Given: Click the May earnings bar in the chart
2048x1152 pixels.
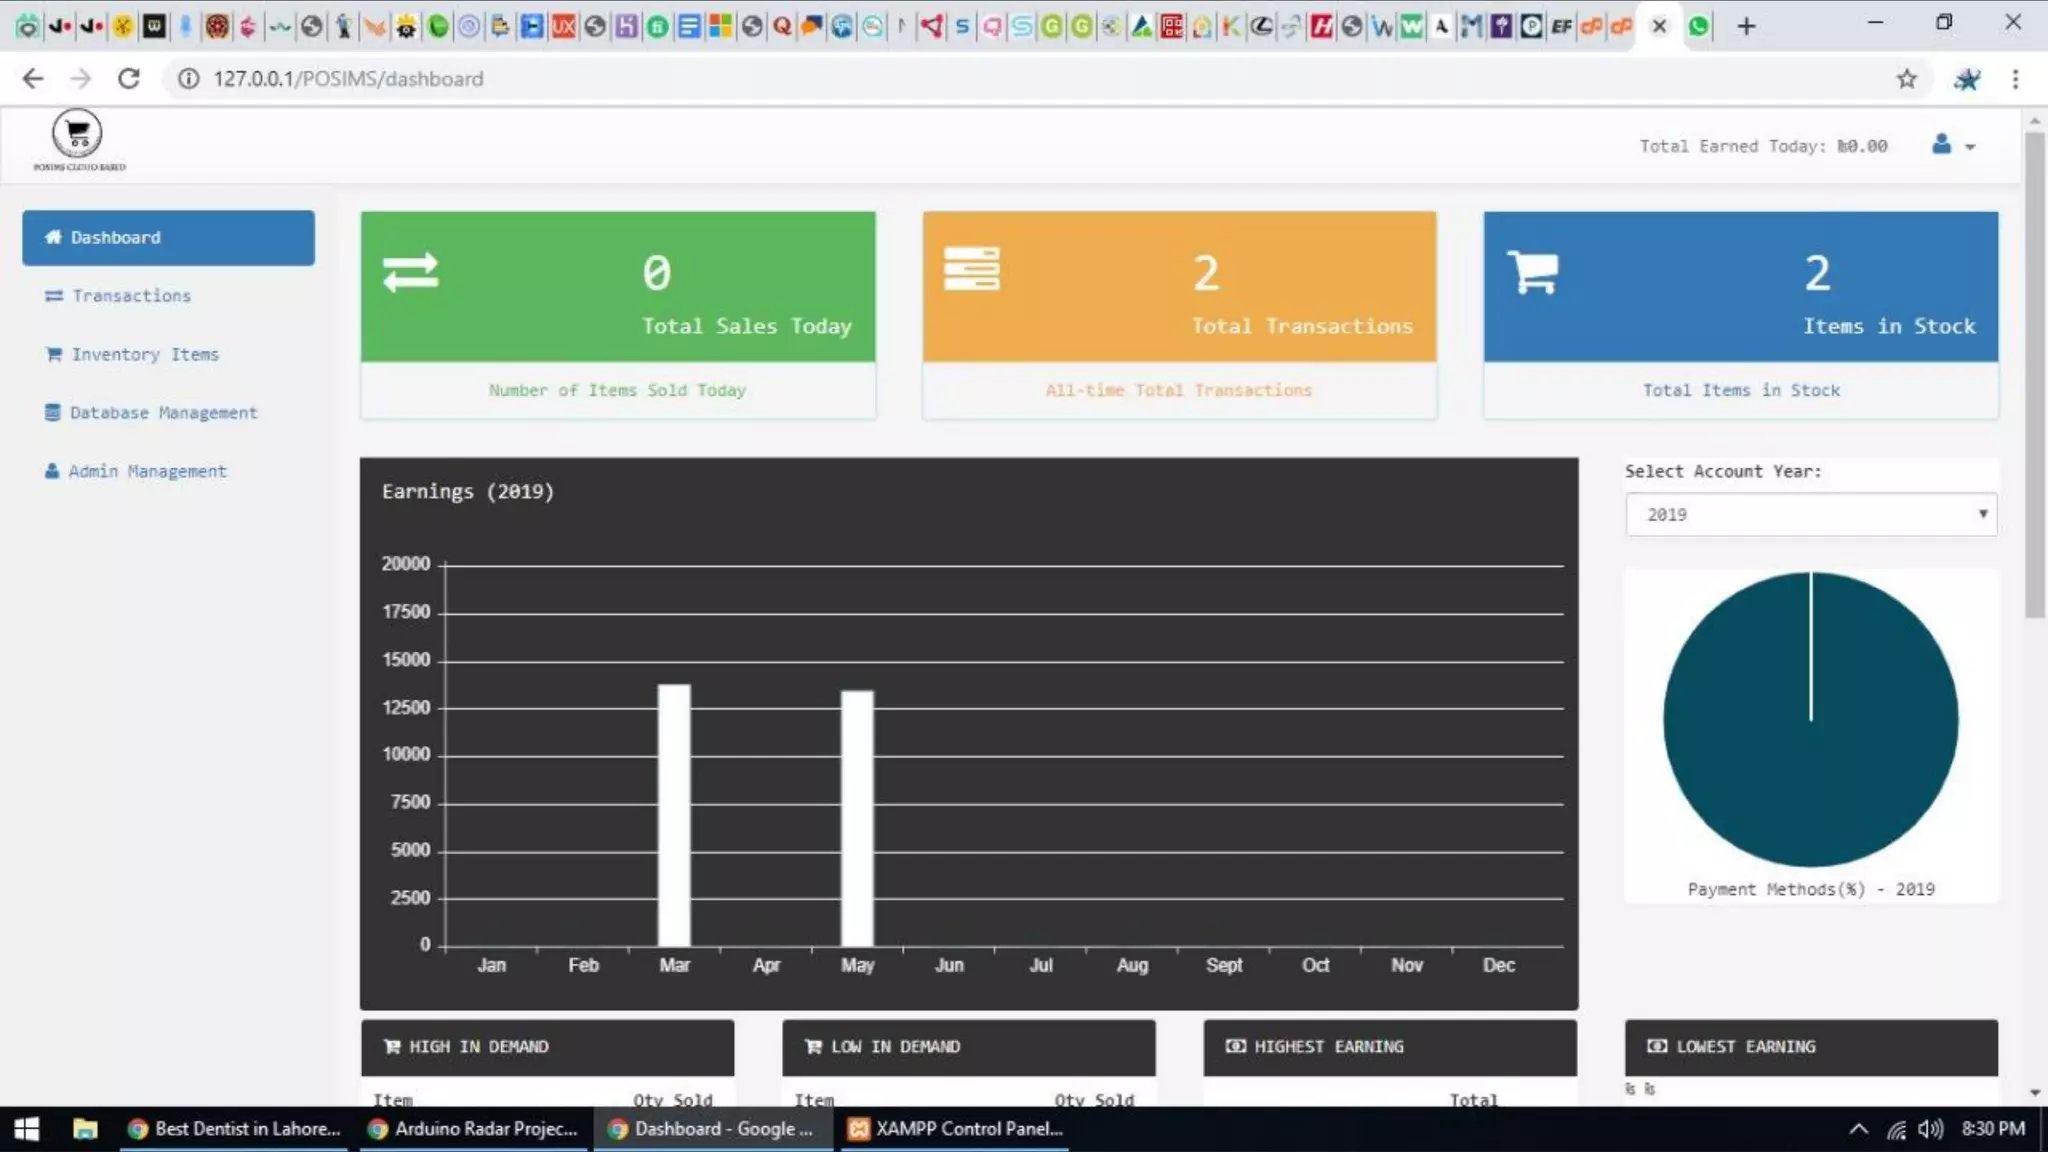Looking at the screenshot, I should pyautogui.click(x=857, y=818).
